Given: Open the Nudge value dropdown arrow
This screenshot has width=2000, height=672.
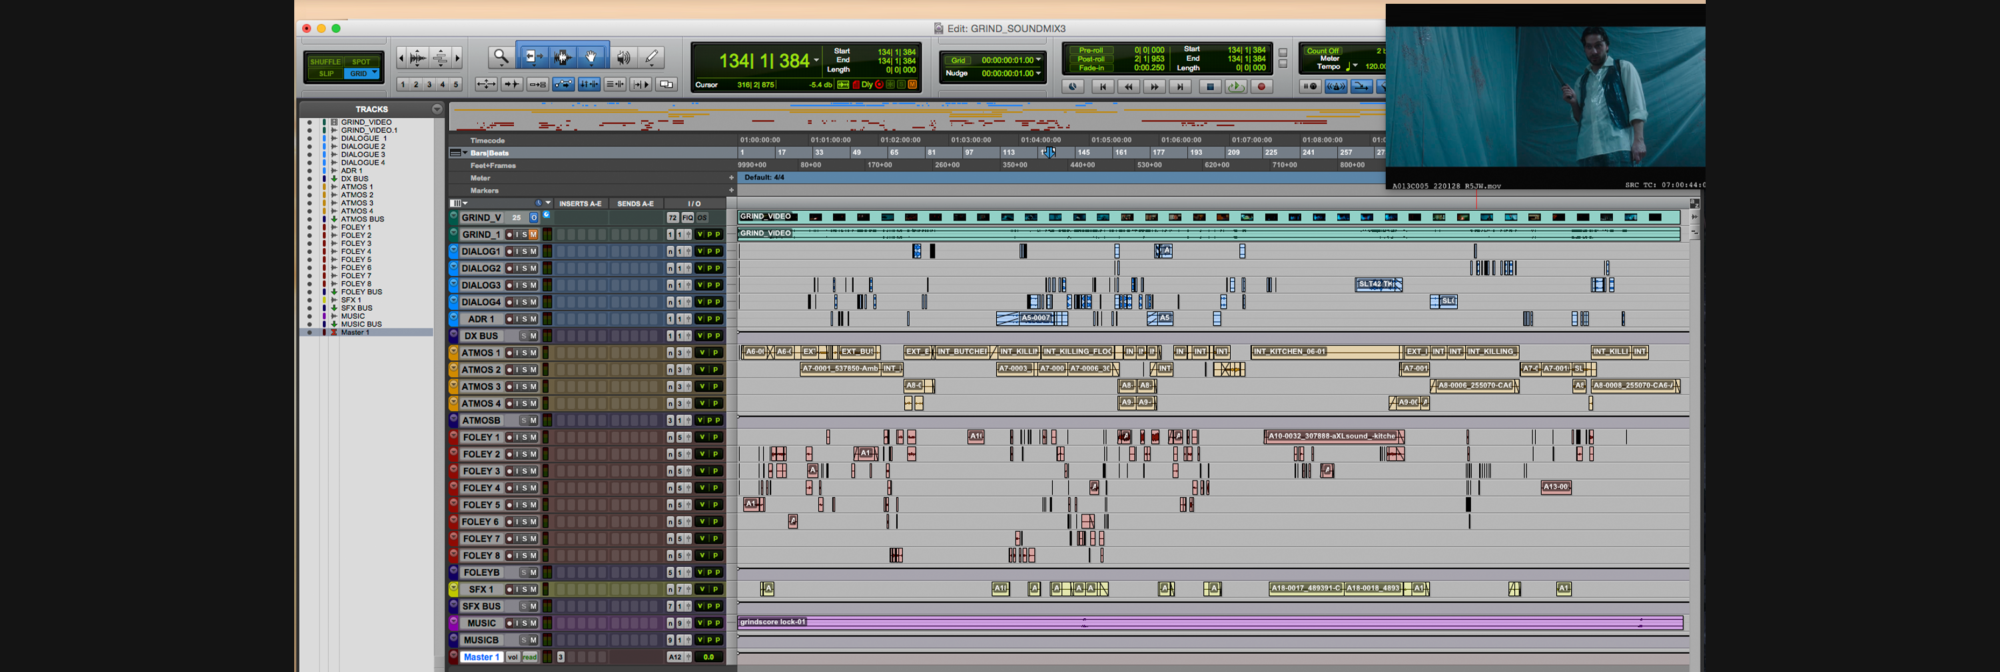Looking at the screenshot, I should (x=1039, y=73).
